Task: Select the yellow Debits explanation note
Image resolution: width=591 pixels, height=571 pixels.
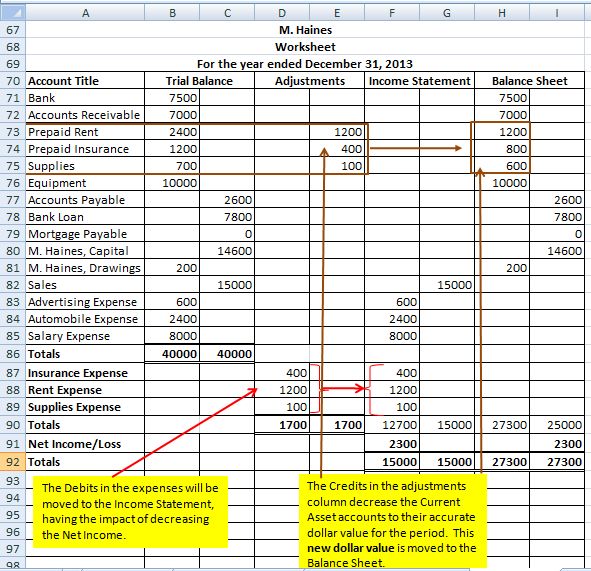Action: tap(130, 512)
